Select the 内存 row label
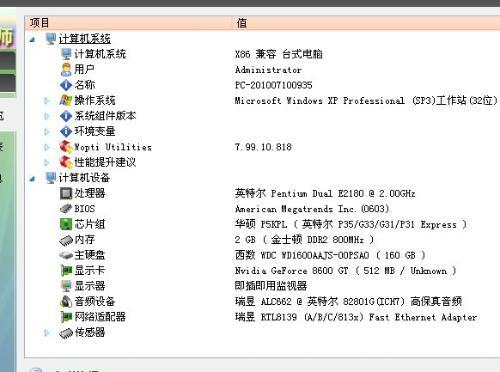The image size is (500, 372). (x=85, y=240)
